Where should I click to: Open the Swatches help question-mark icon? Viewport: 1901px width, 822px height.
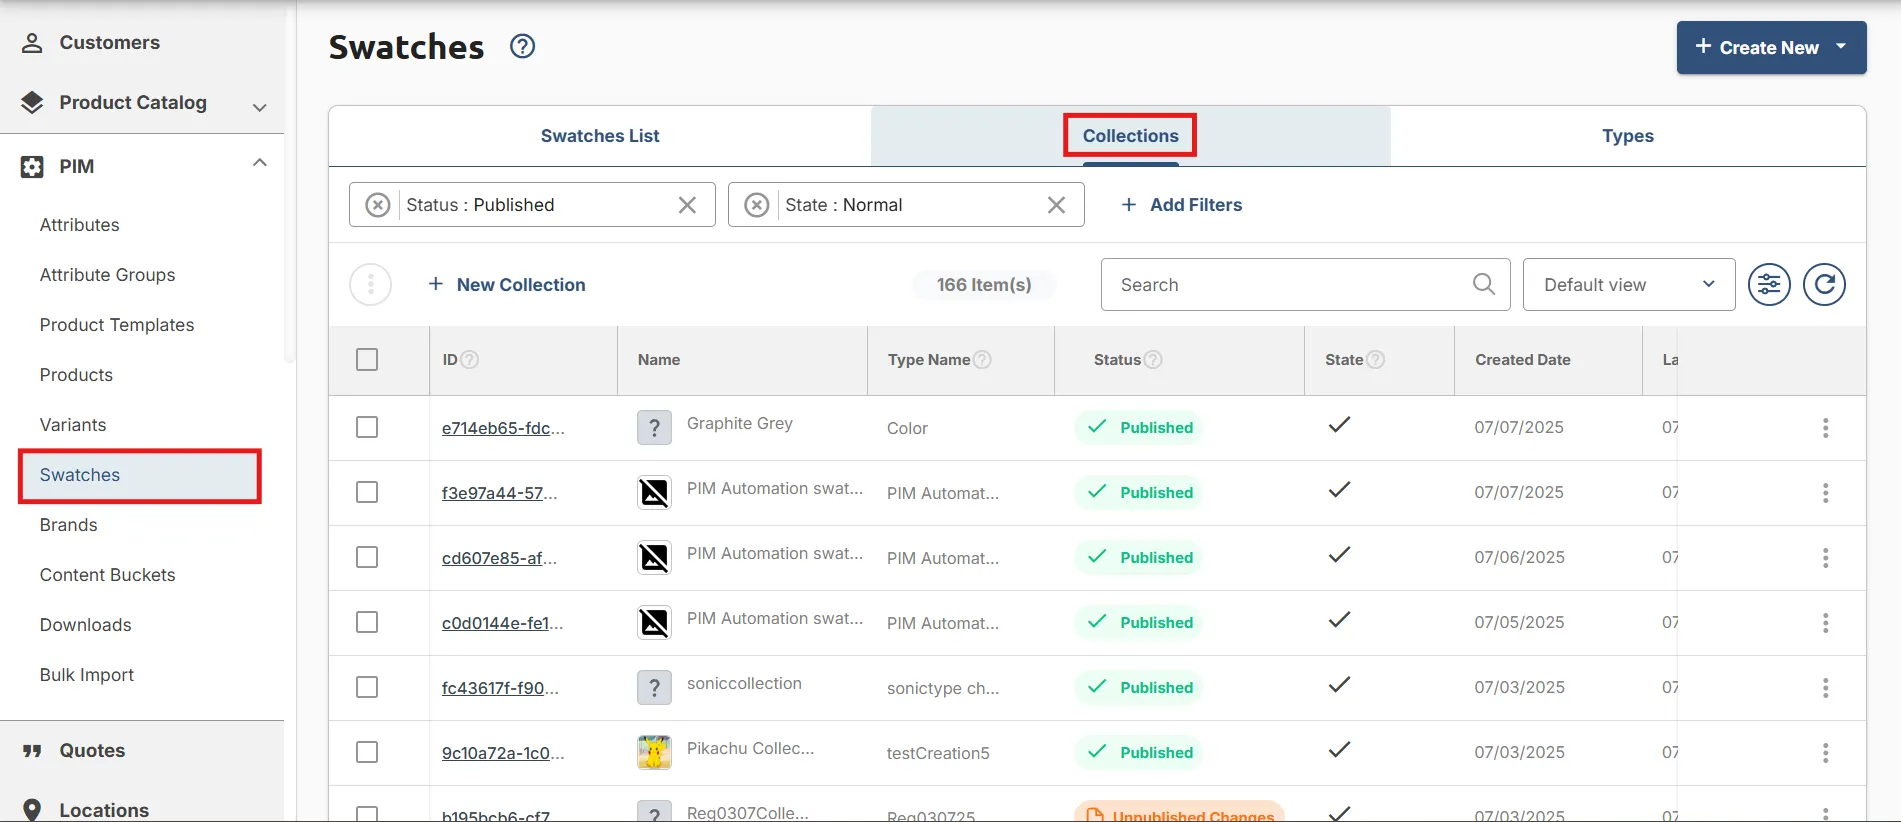(522, 46)
